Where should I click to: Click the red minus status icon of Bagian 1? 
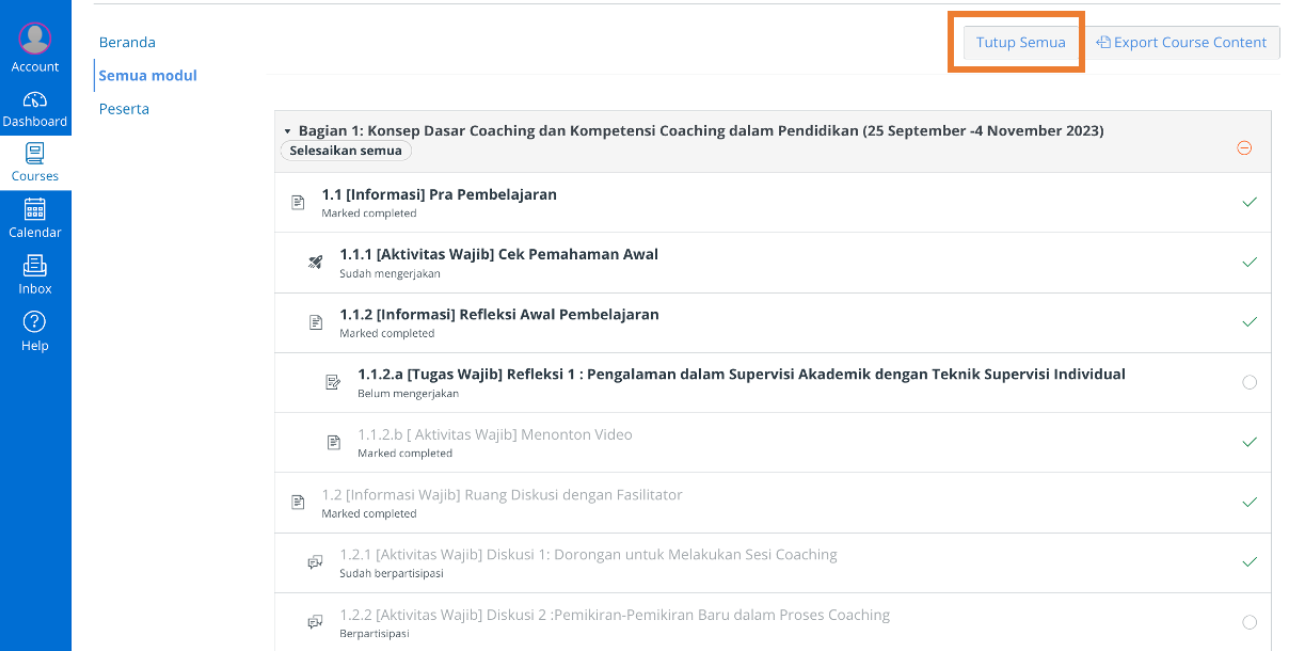[x=1244, y=148]
